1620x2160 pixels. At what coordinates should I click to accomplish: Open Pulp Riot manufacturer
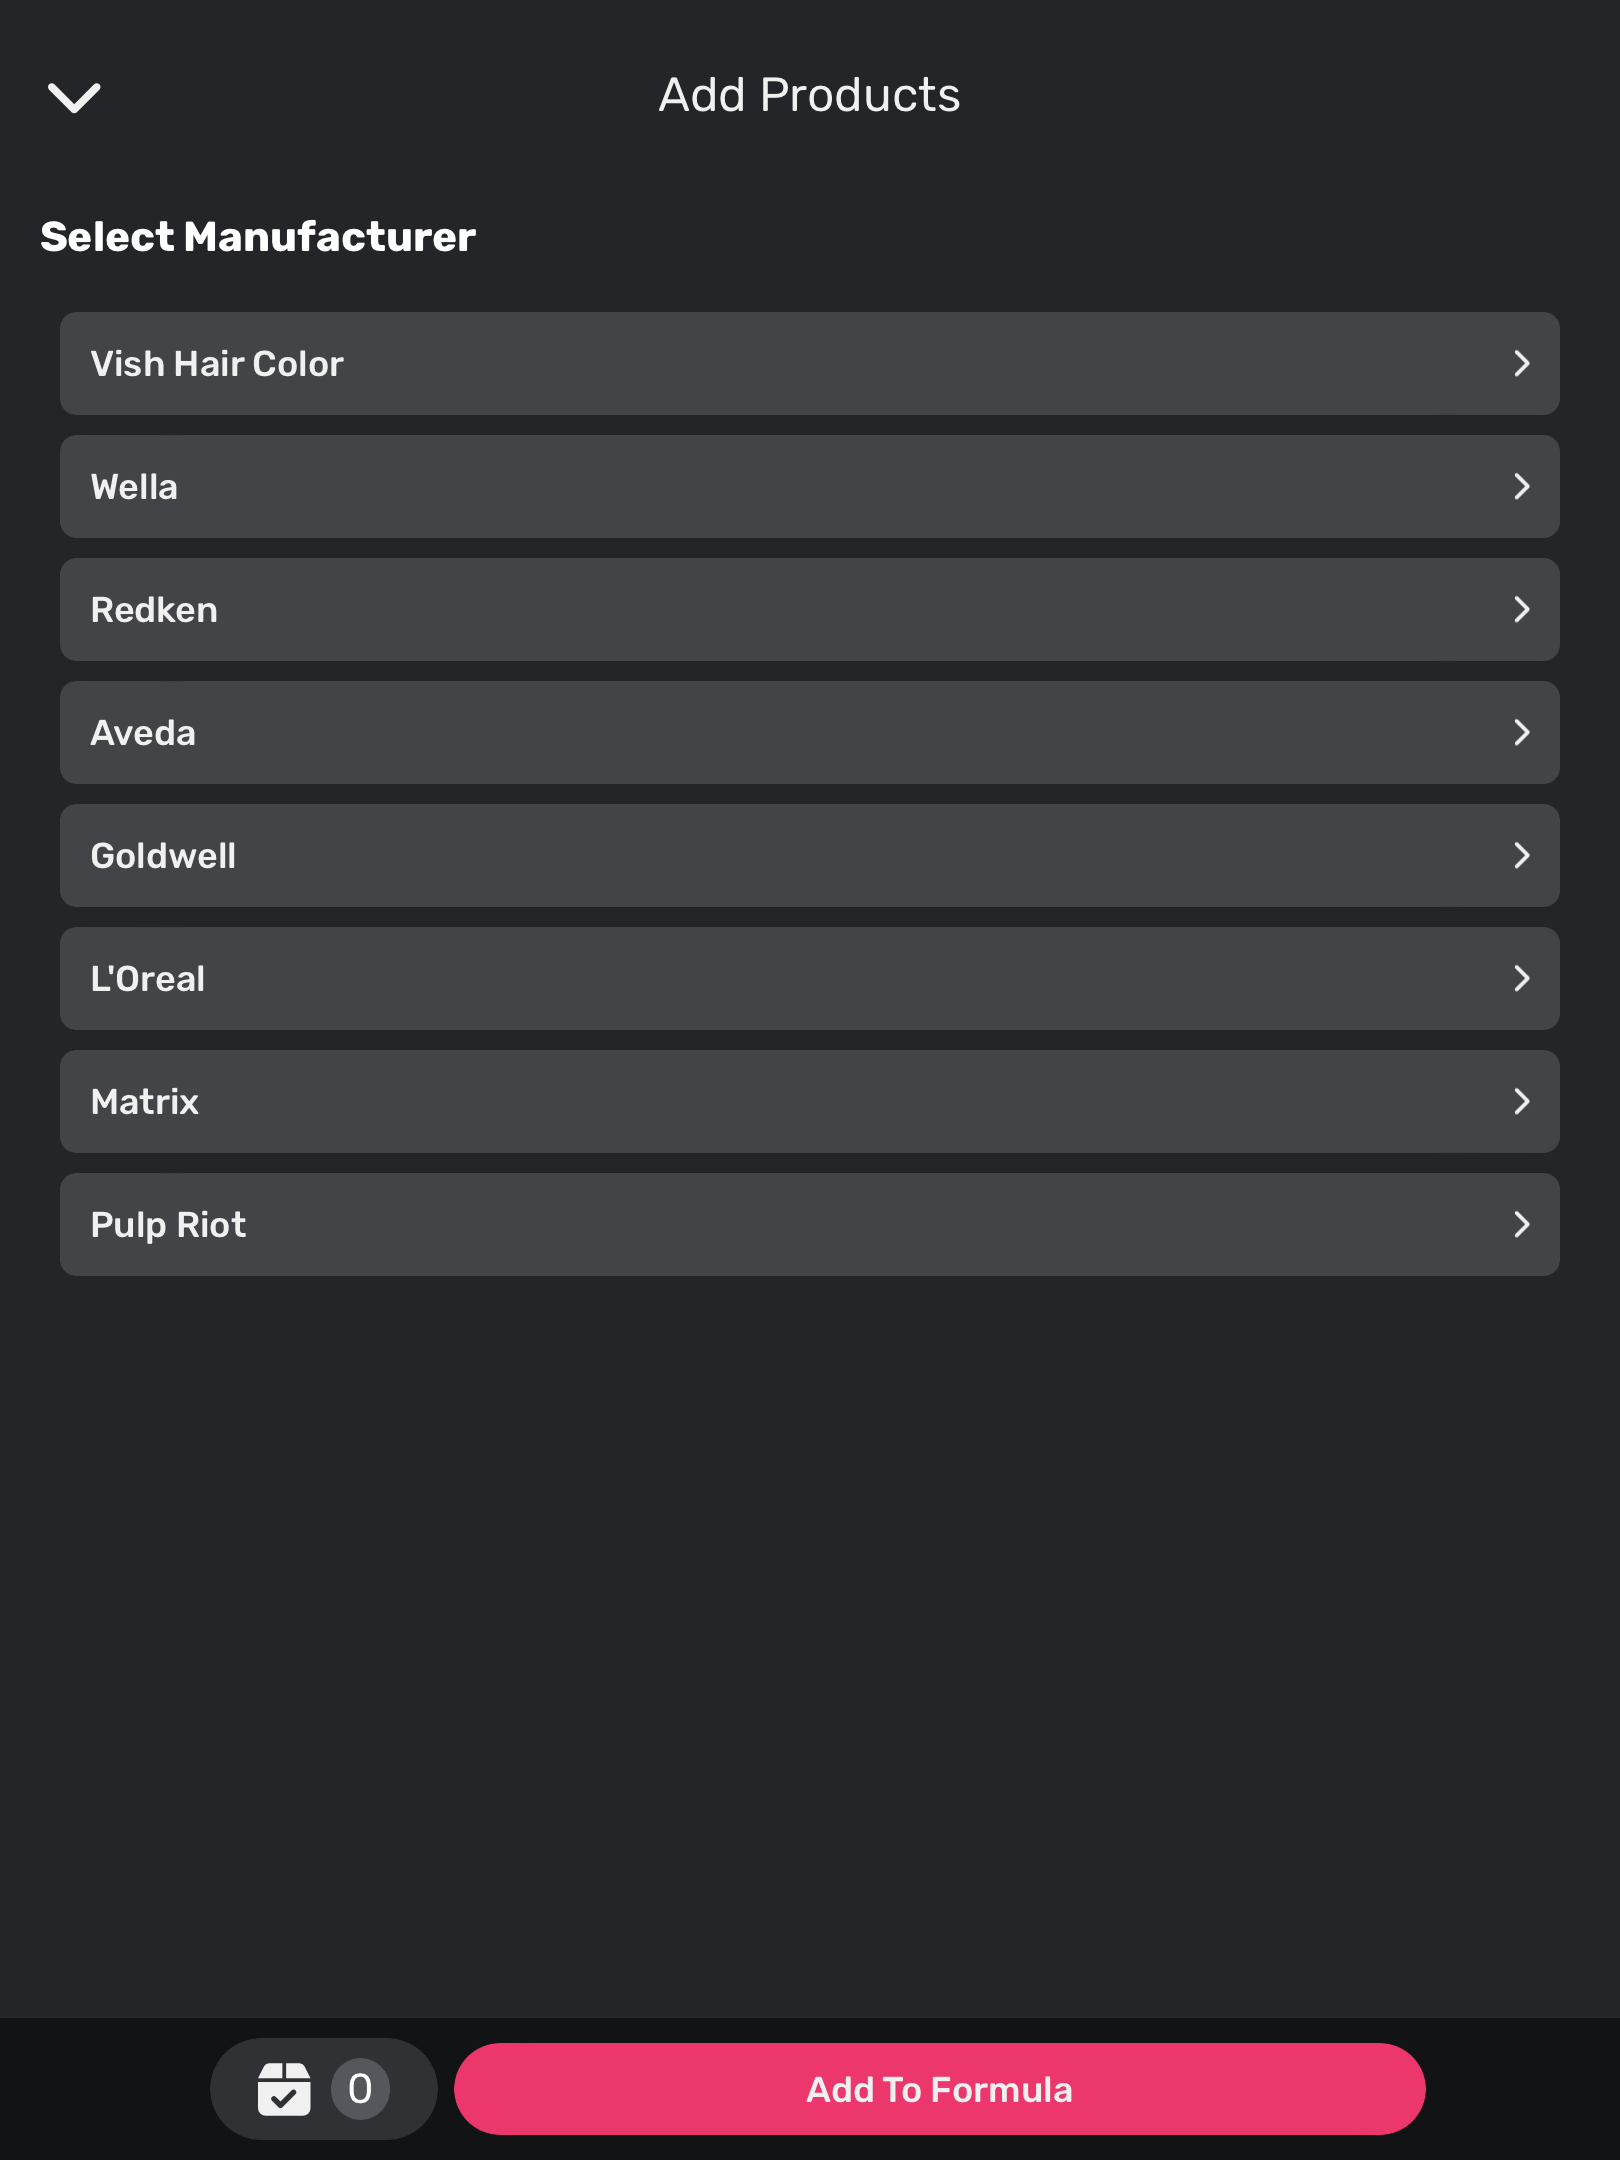click(x=168, y=1225)
